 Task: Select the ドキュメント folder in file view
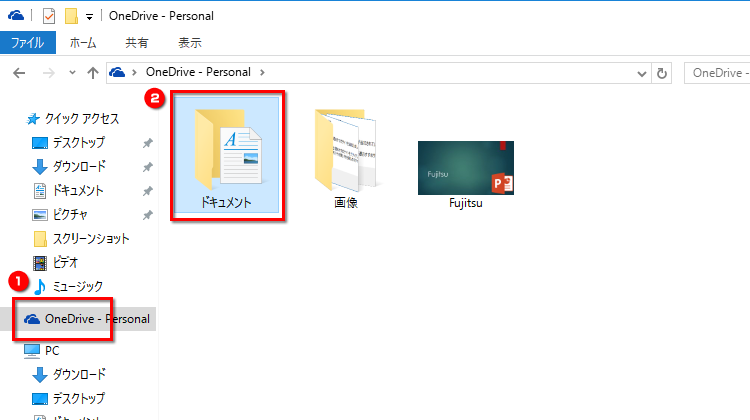coord(226,155)
